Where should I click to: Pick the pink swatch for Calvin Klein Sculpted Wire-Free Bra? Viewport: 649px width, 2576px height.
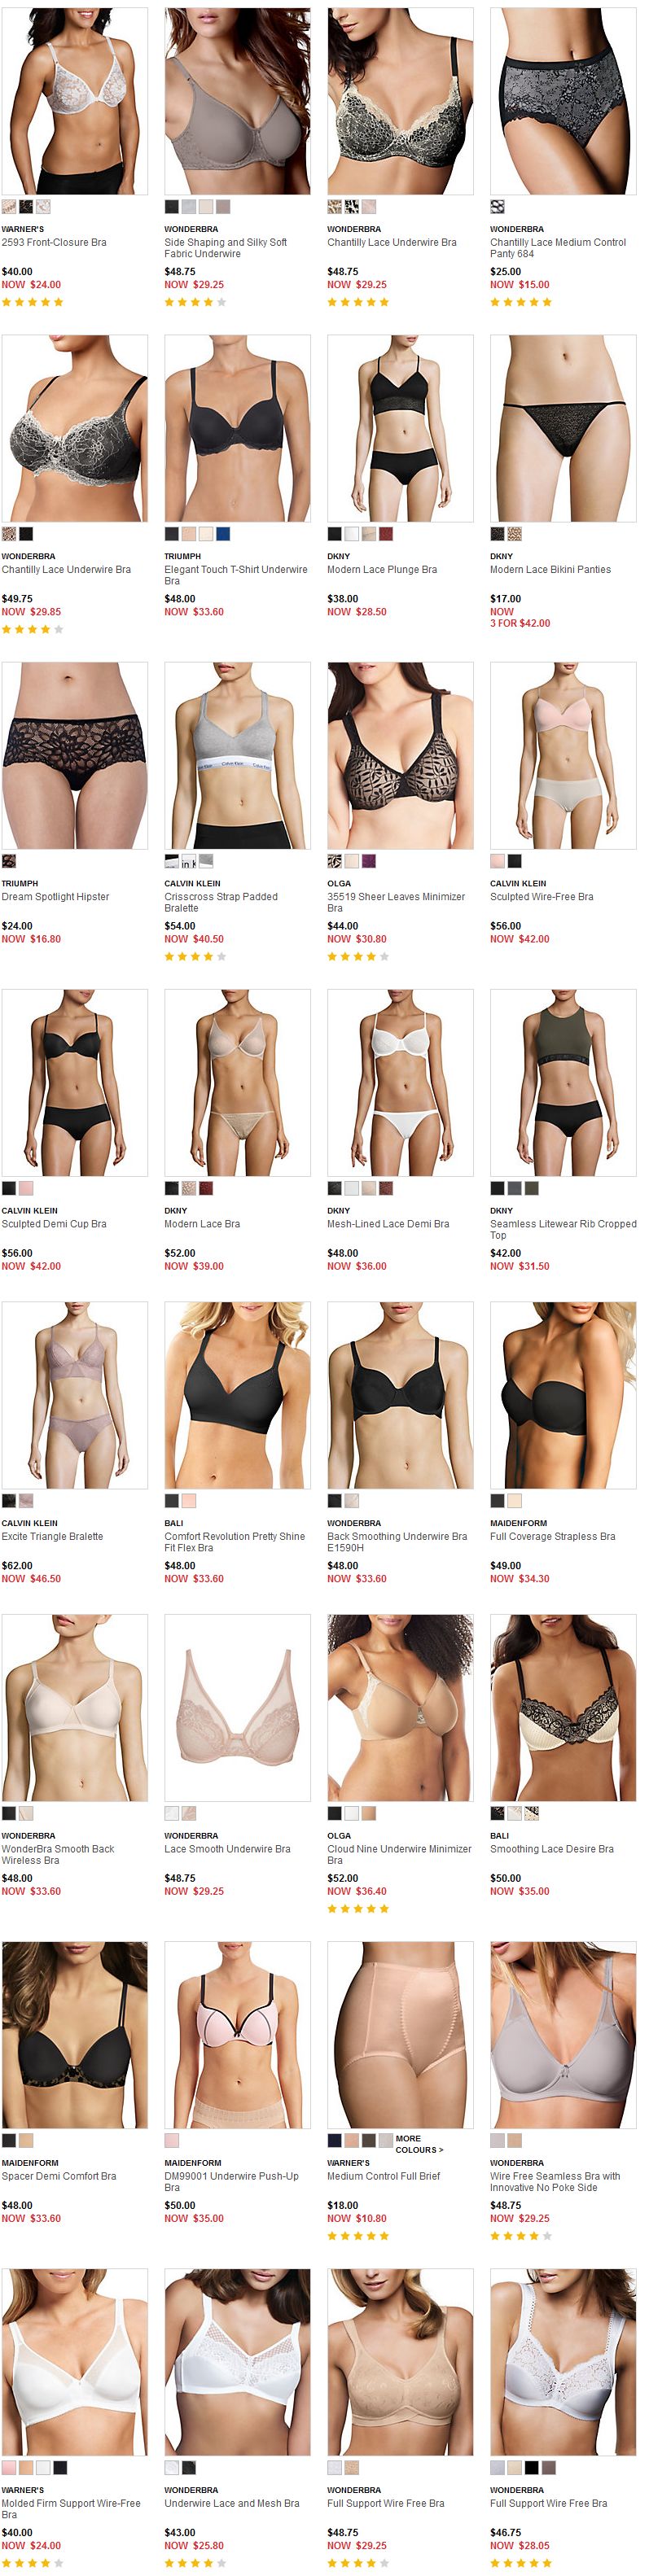coord(497,861)
